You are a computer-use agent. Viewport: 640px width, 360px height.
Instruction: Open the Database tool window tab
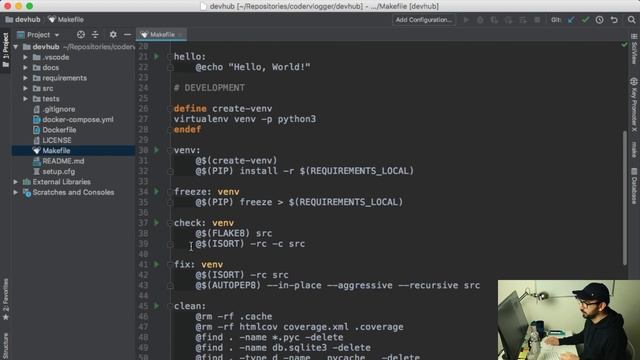coord(634,186)
